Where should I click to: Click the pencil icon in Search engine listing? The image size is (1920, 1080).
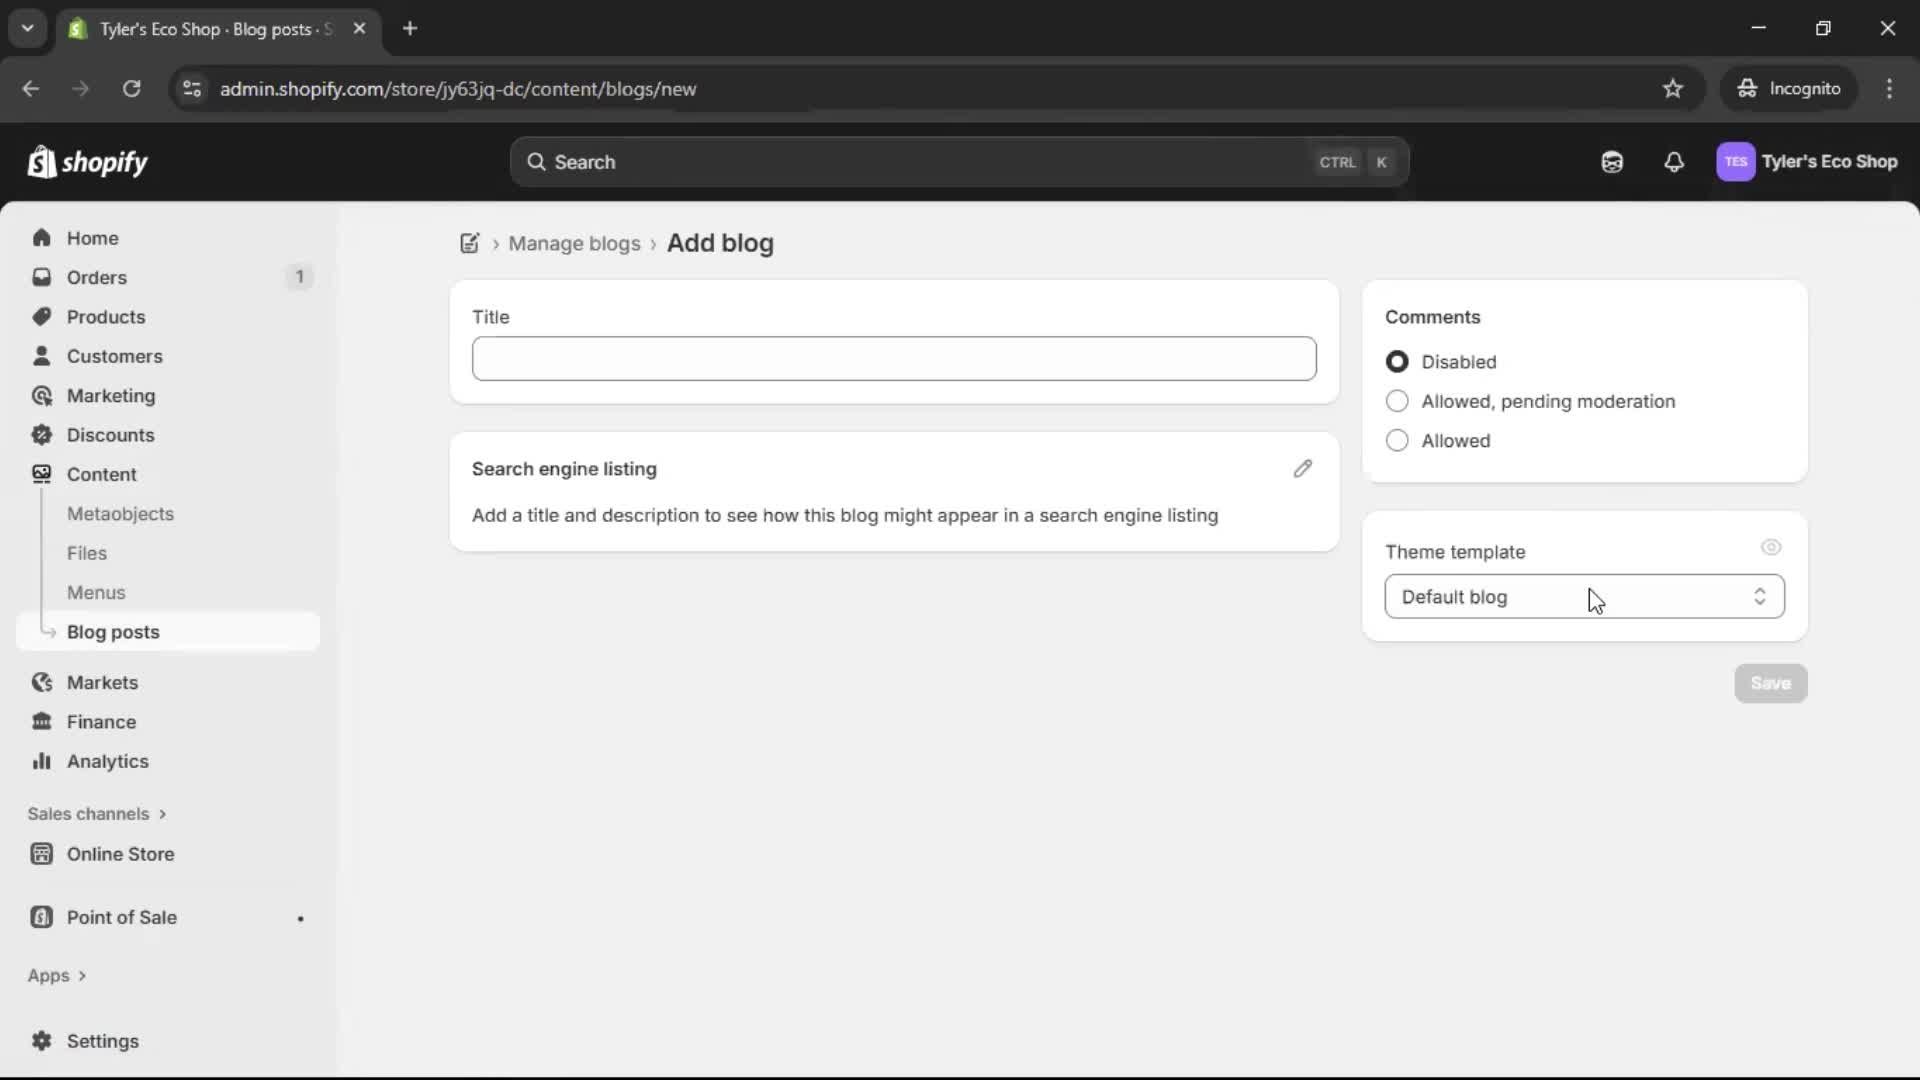(x=1302, y=469)
